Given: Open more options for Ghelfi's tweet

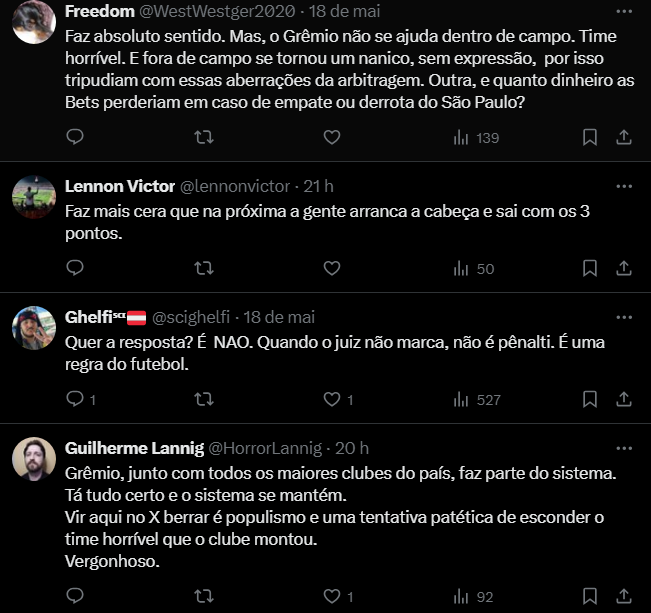Looking at the screenshot, I should pos(624,316).
